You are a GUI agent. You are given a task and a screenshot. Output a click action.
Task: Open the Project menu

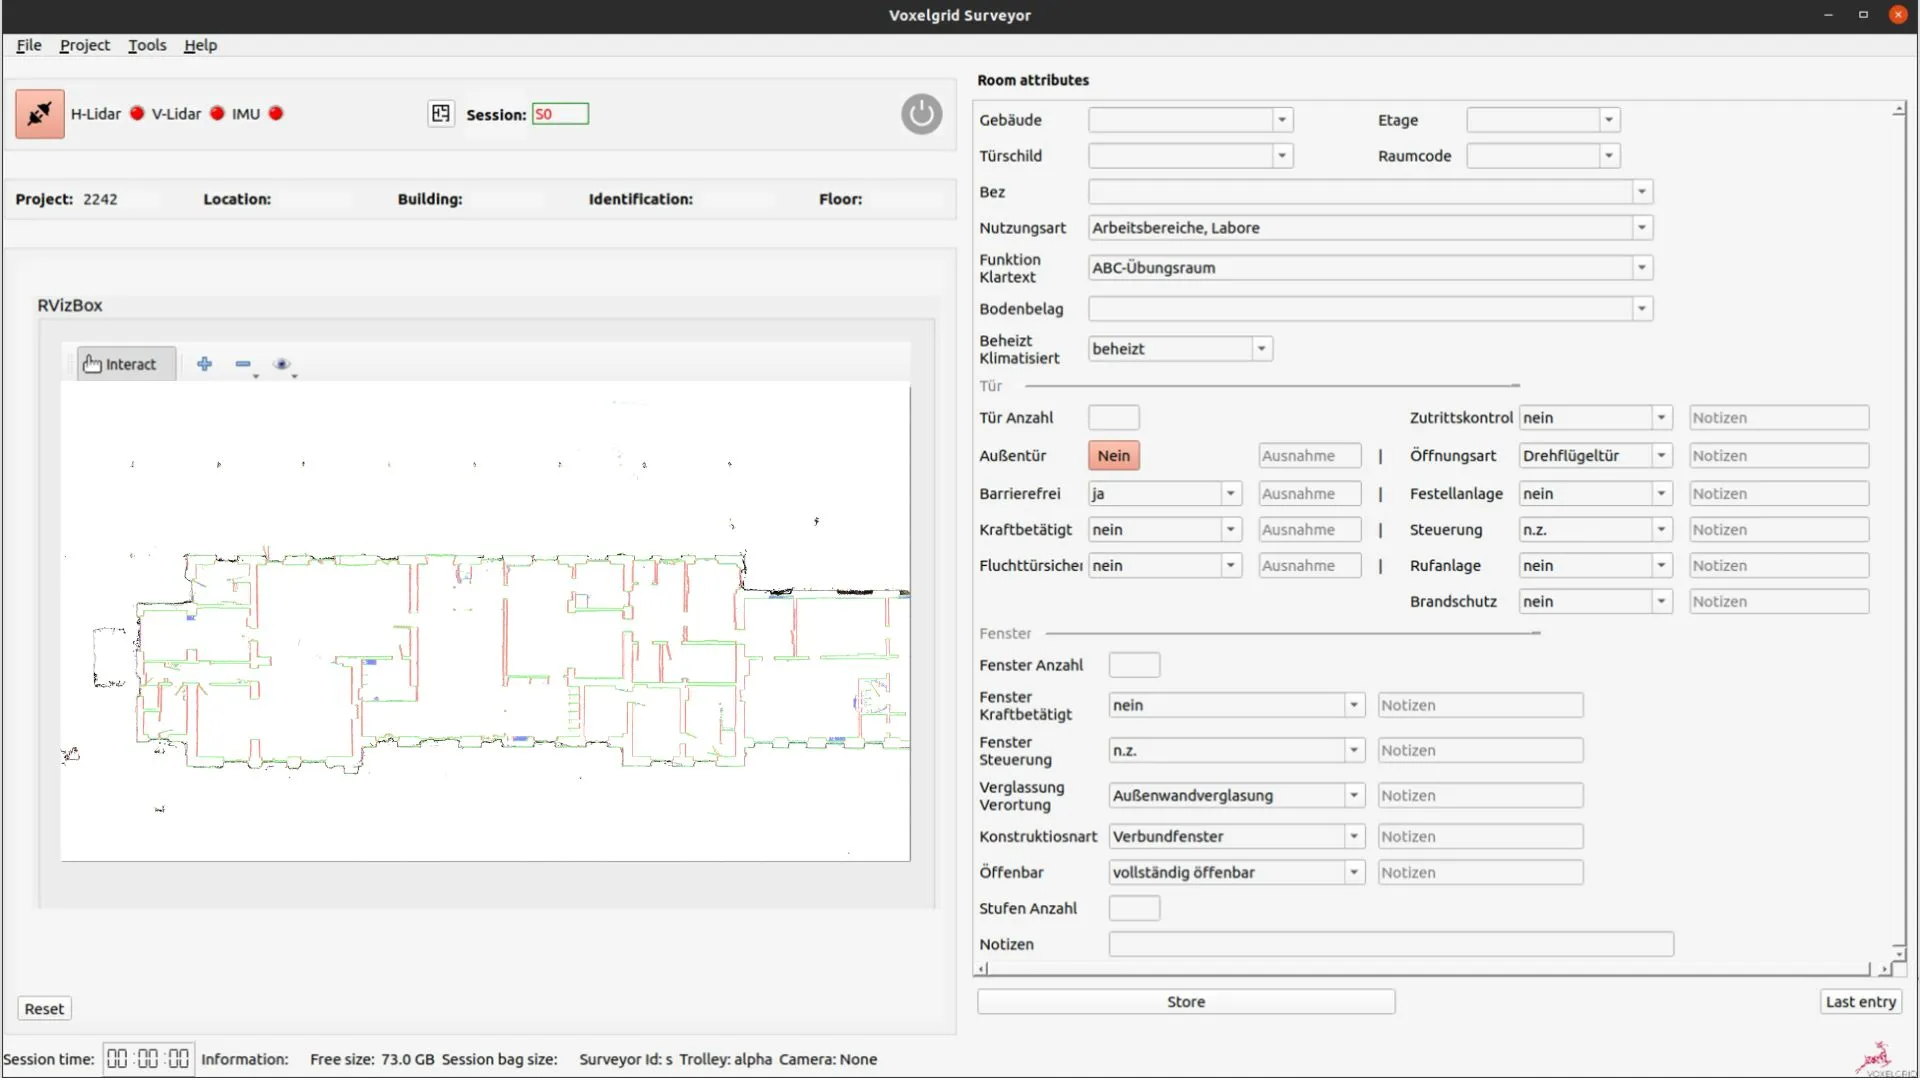84,45
